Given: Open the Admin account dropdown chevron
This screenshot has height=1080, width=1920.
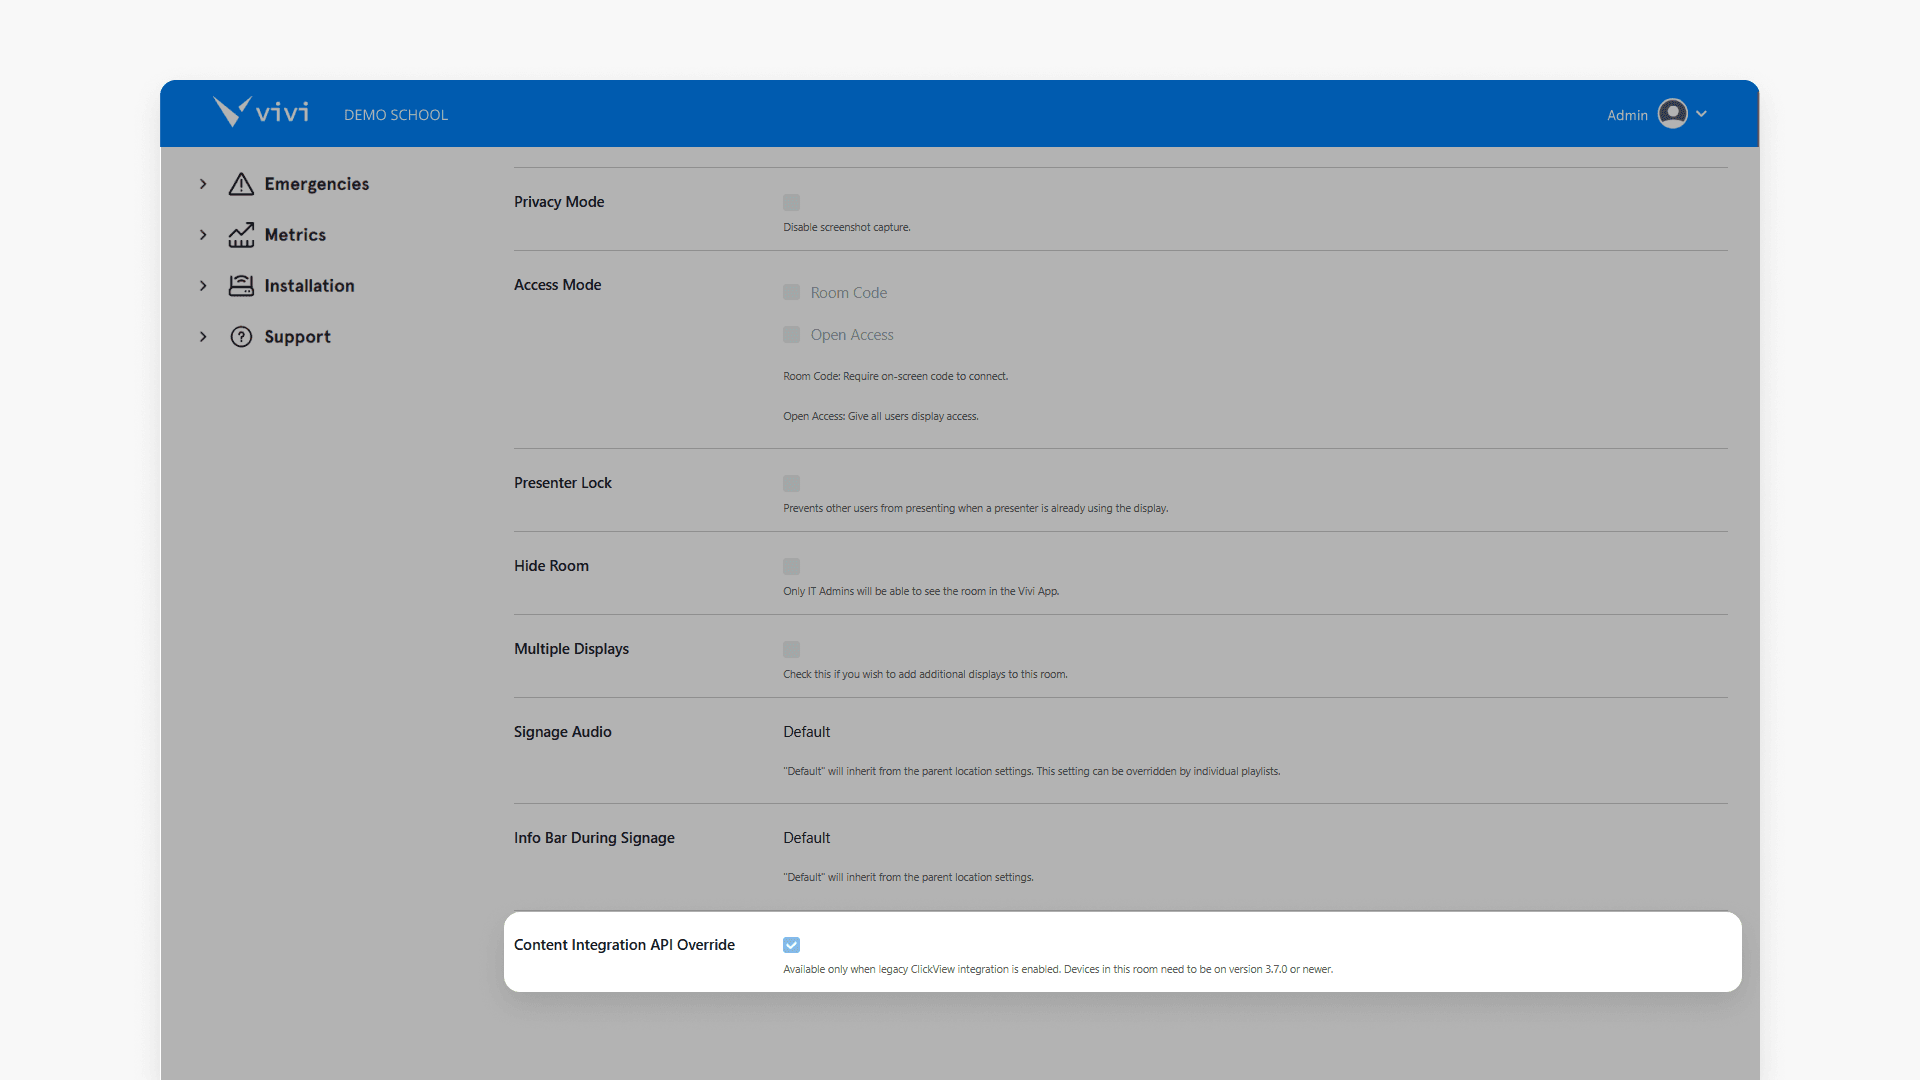Looking at the screenshot, I should pos(1702,114).
